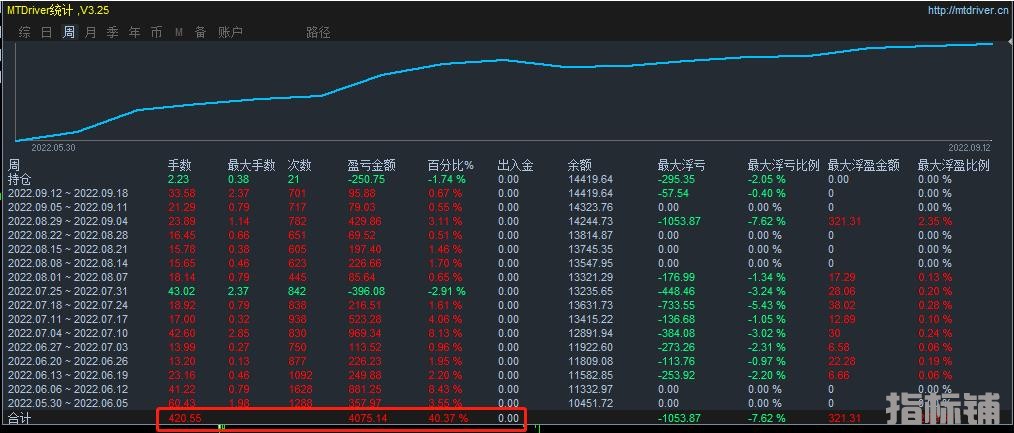The height and width of the screenshot is (433, 1014).
Task: Select the 持仓 row label
Action: pyautogui.click(x=19, y=179)
